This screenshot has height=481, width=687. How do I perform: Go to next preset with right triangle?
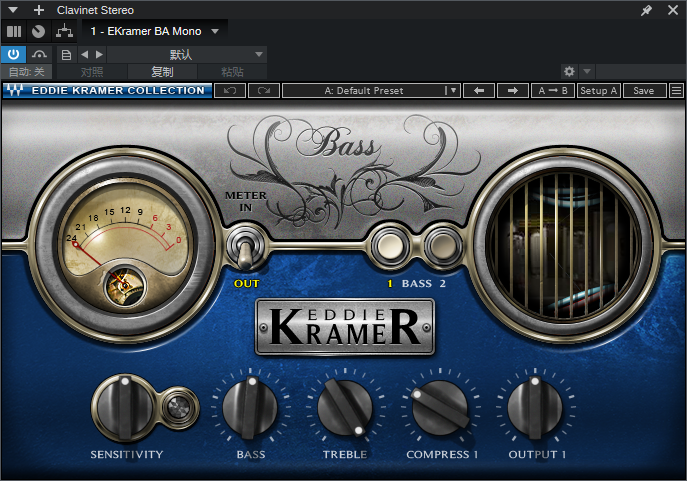(x=99, y=54)
